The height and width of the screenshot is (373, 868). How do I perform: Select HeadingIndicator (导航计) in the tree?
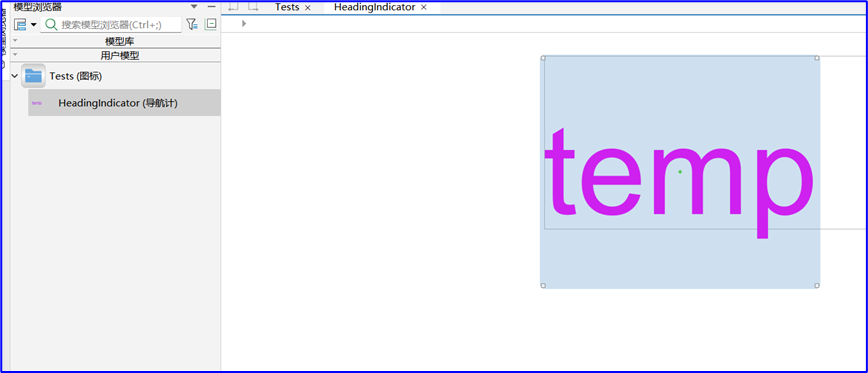[x=124, y=103]
